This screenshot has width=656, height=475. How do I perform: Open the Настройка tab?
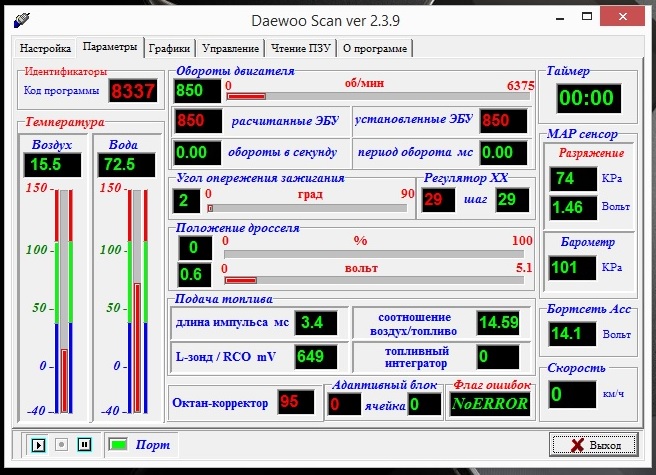pyautogui.click(x=46, y=48)
